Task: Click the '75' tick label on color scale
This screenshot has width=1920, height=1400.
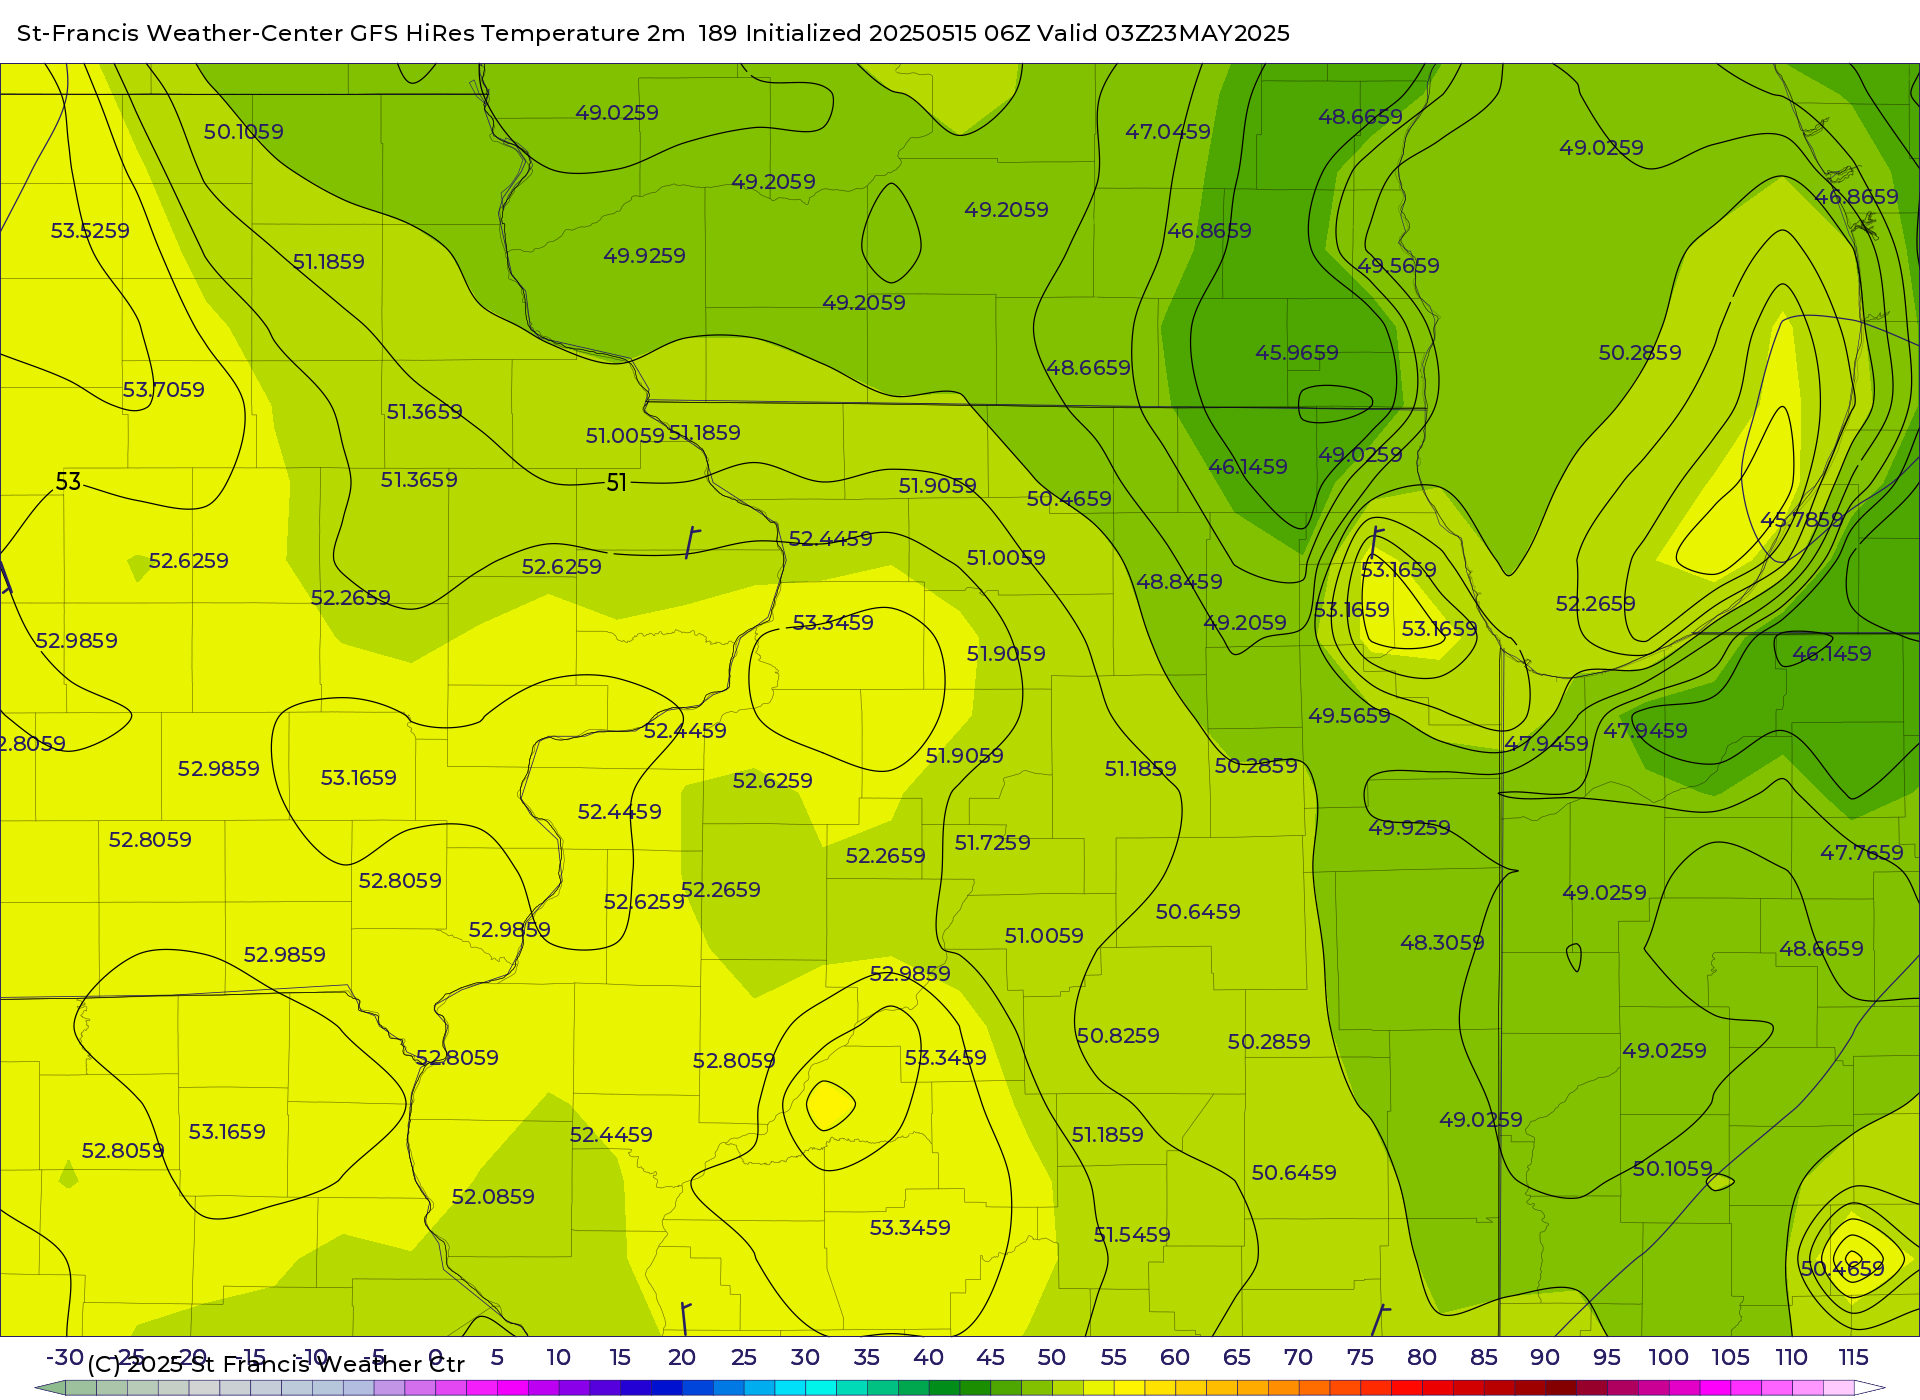Action: (1360, 1357)
